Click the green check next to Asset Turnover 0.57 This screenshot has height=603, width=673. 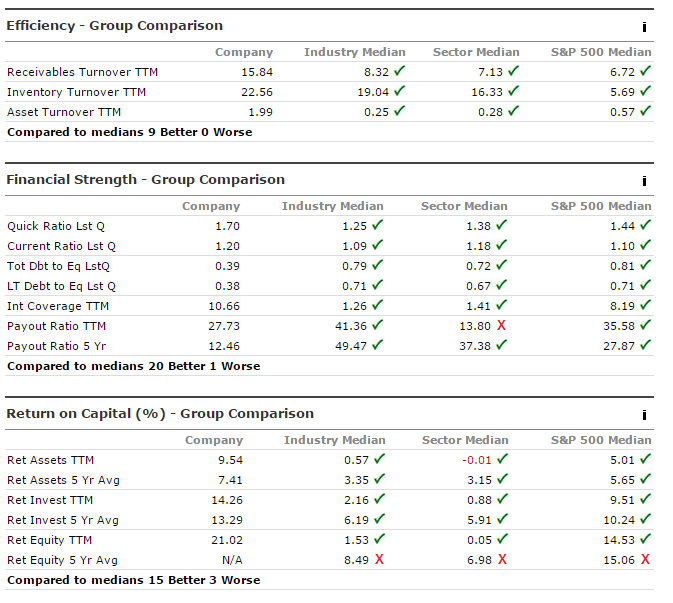click(645, 112)
